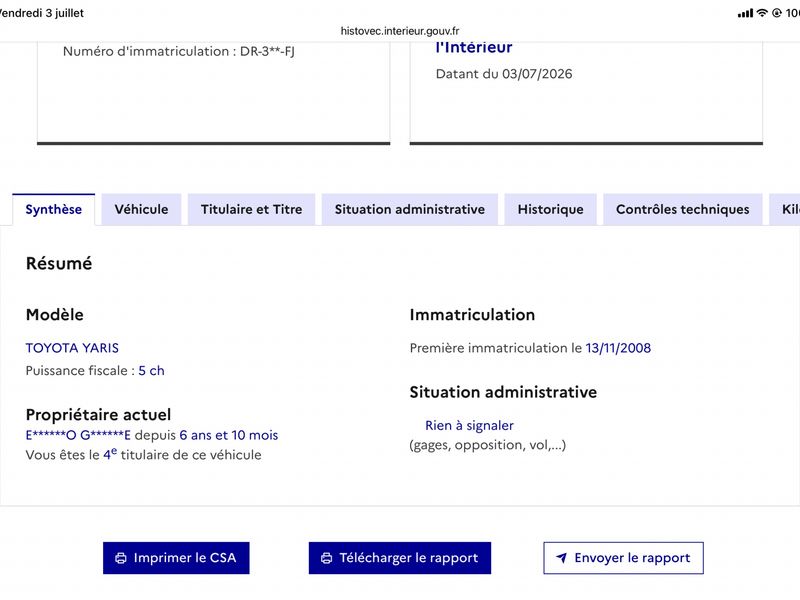Open the partially visible Kilométrage tab
This screenshot has height=600, width=800.
[786, 209]
